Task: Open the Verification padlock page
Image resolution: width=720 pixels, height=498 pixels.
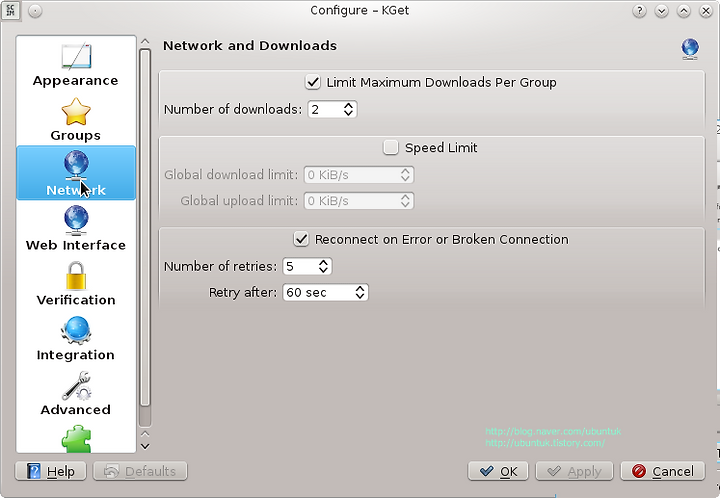Action: [76, 284]
